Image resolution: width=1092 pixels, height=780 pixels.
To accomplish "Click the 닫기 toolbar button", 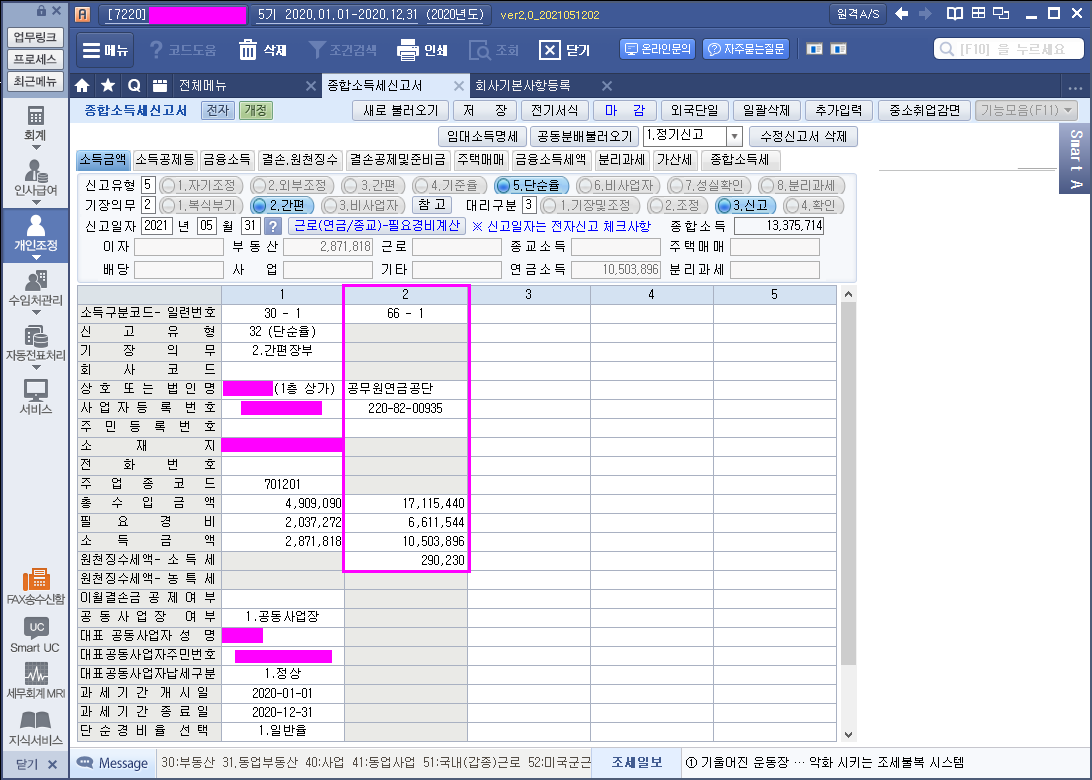I will coord(566,50).
